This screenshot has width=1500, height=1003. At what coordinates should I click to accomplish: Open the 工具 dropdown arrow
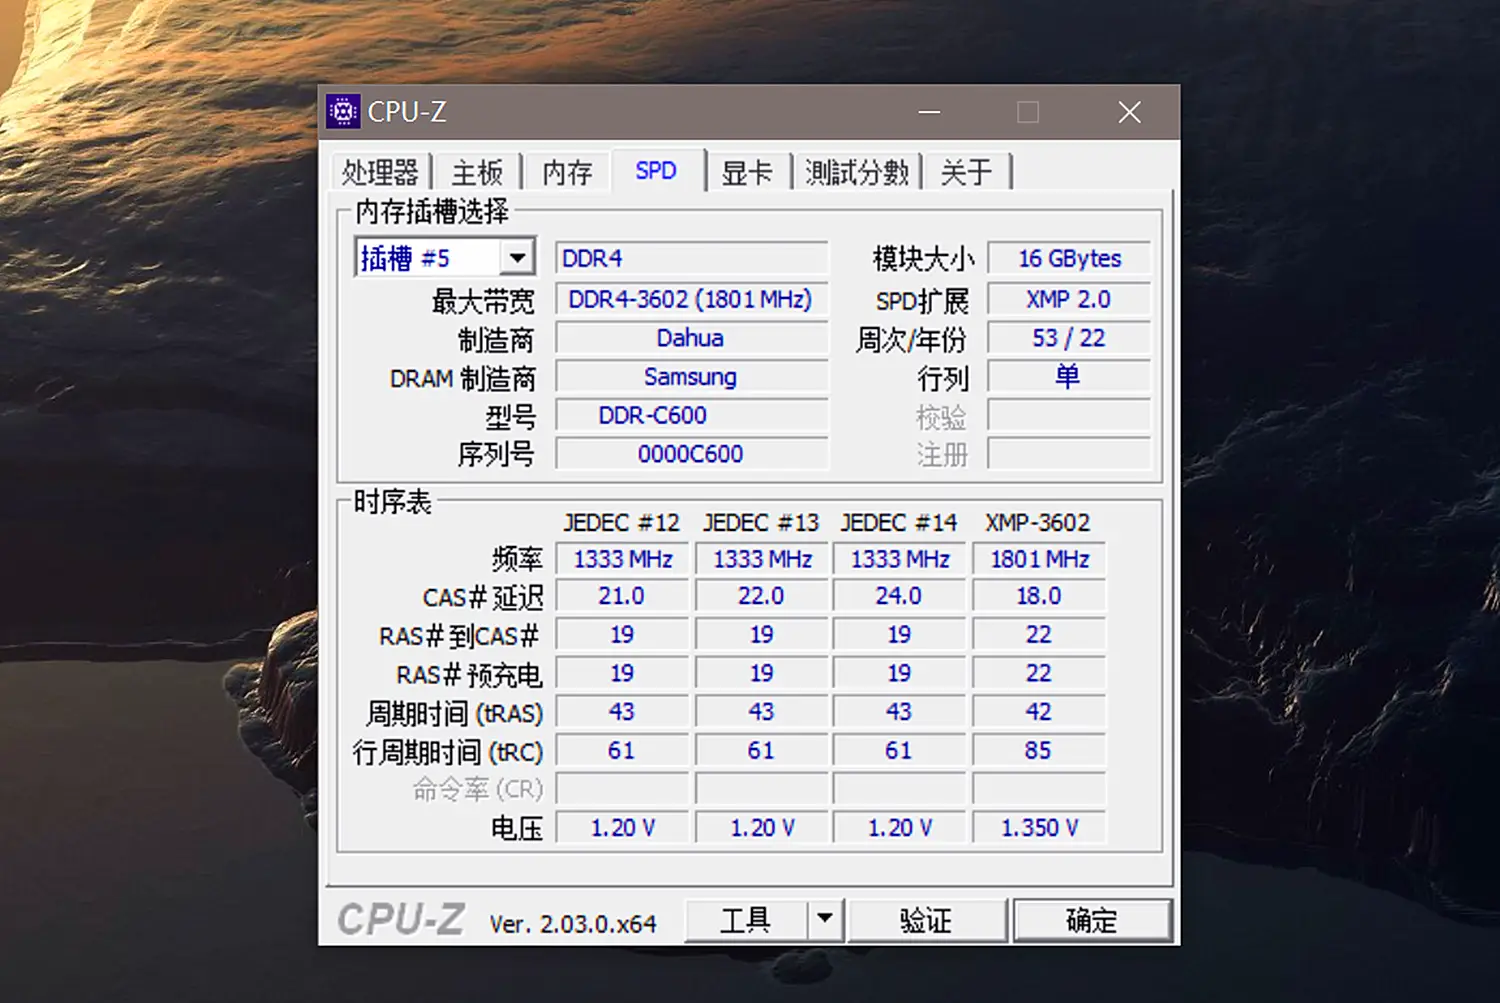[x=825, y=918]
